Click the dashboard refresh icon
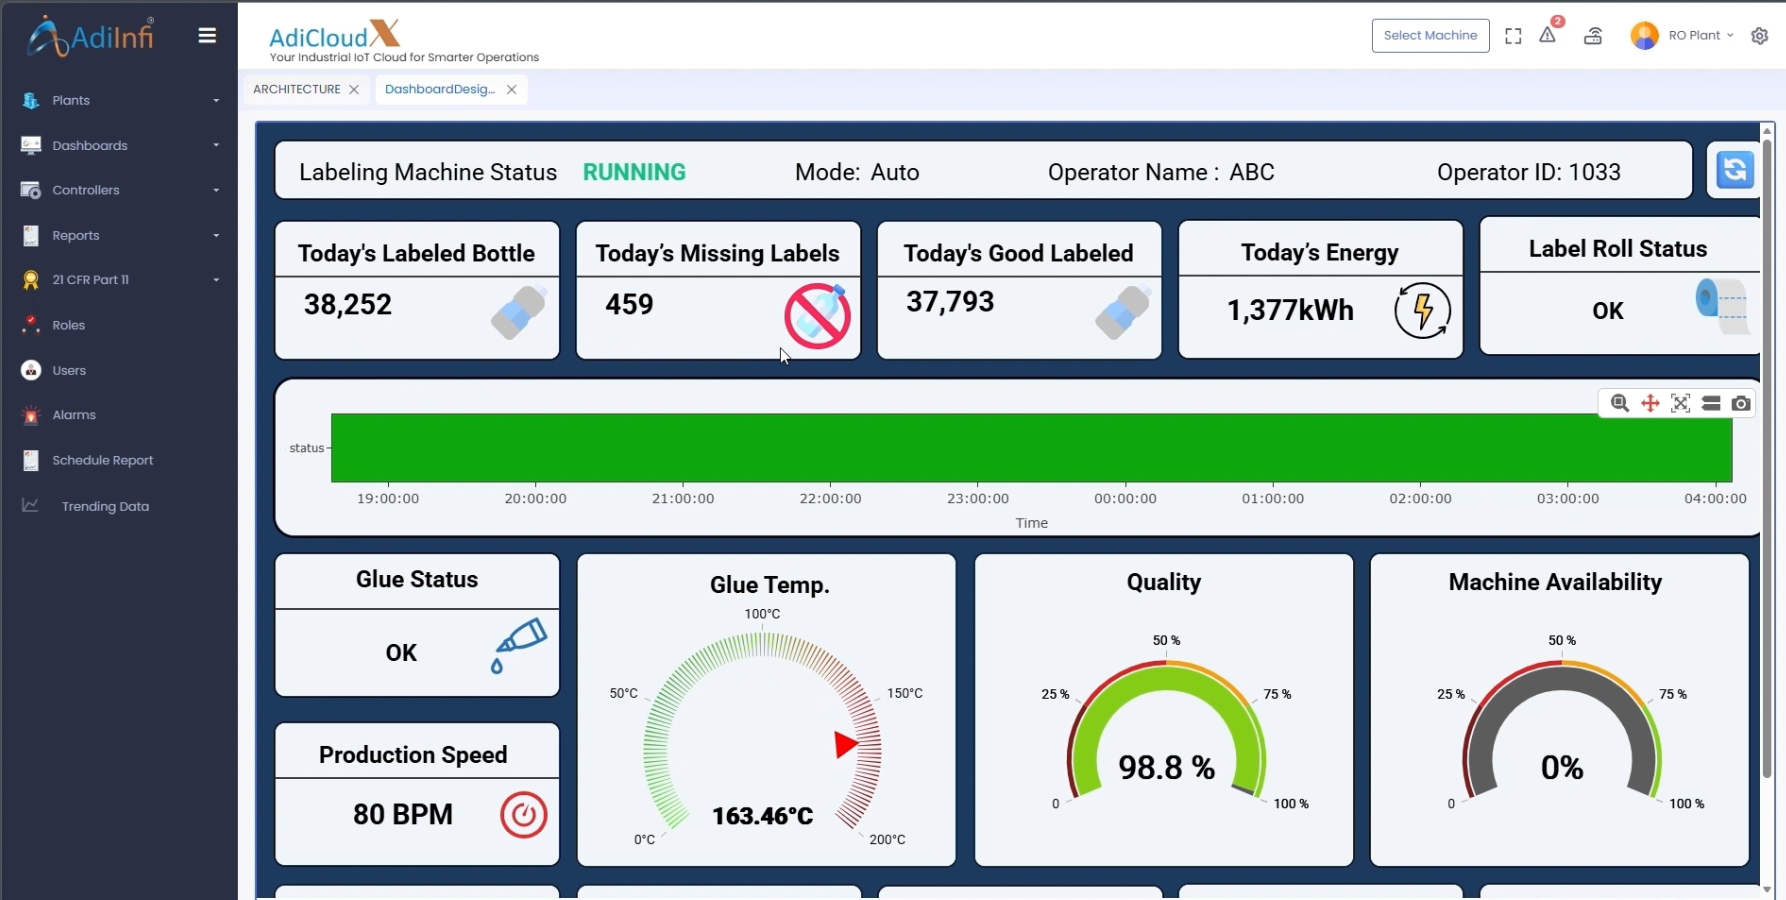This screenshot has width=1786, height=900. (1735, 170)
